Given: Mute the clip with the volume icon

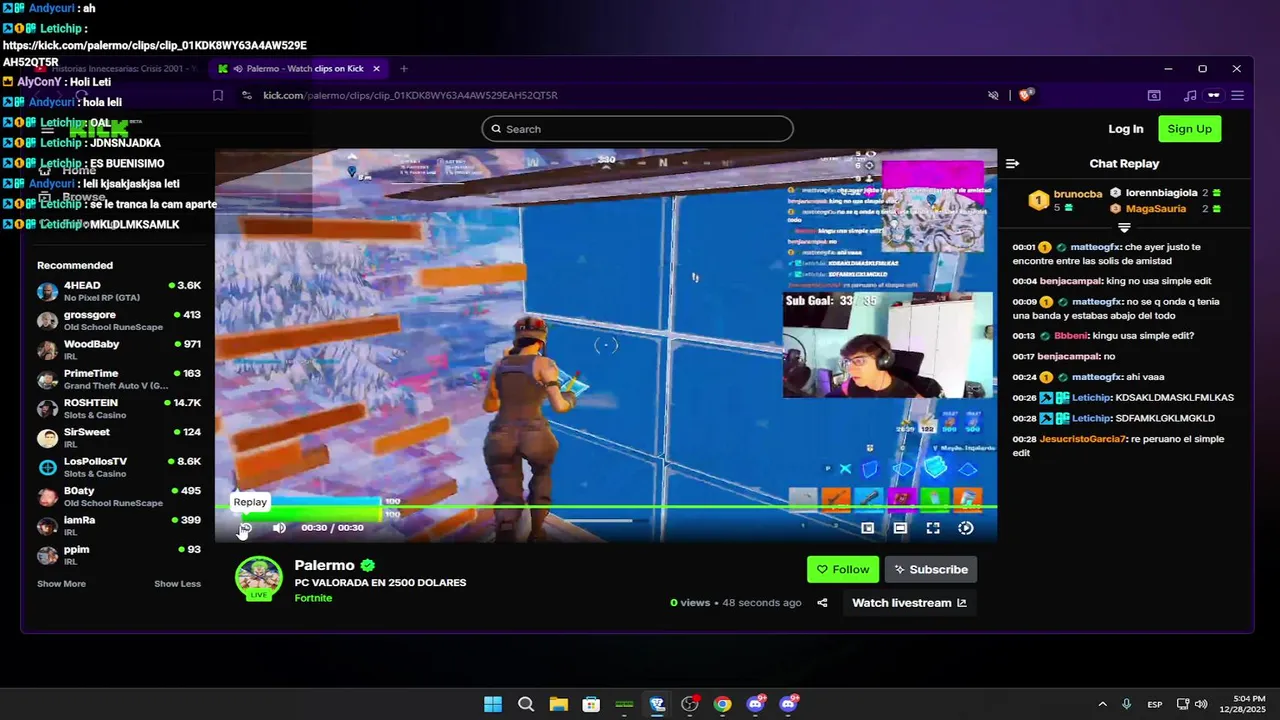Looking at the screenshot, I should coord(279,528).
